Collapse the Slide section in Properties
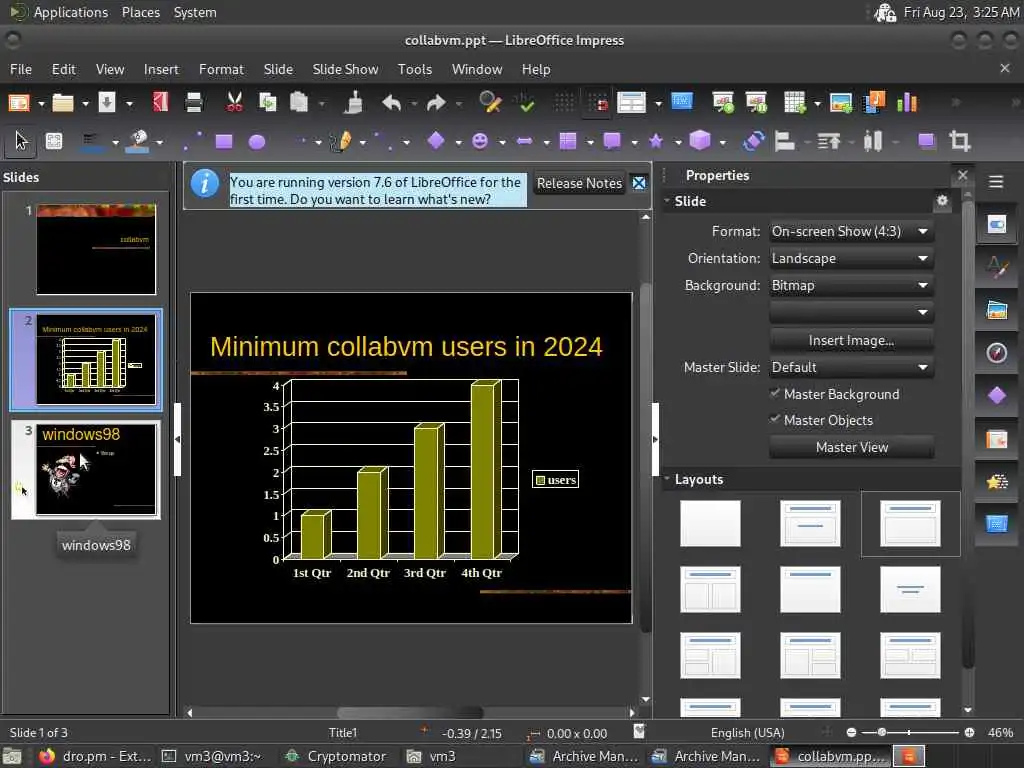Image resolution: width=1024 pixels, height=768 pixels. tap(667, 201)
